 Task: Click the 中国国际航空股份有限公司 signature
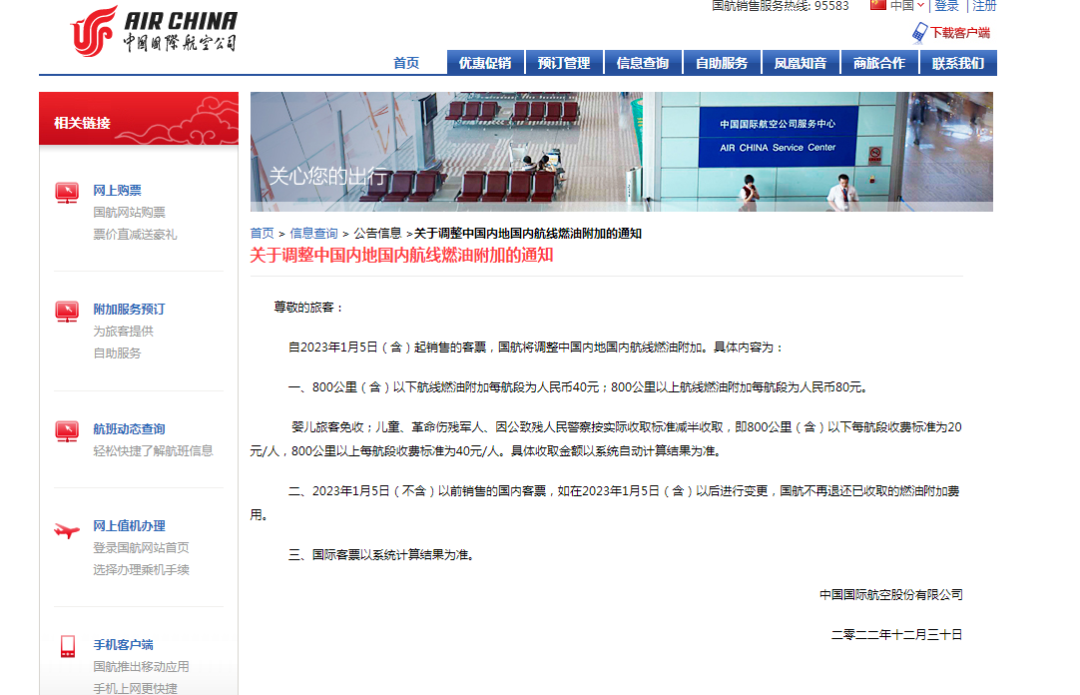[891, 594]
